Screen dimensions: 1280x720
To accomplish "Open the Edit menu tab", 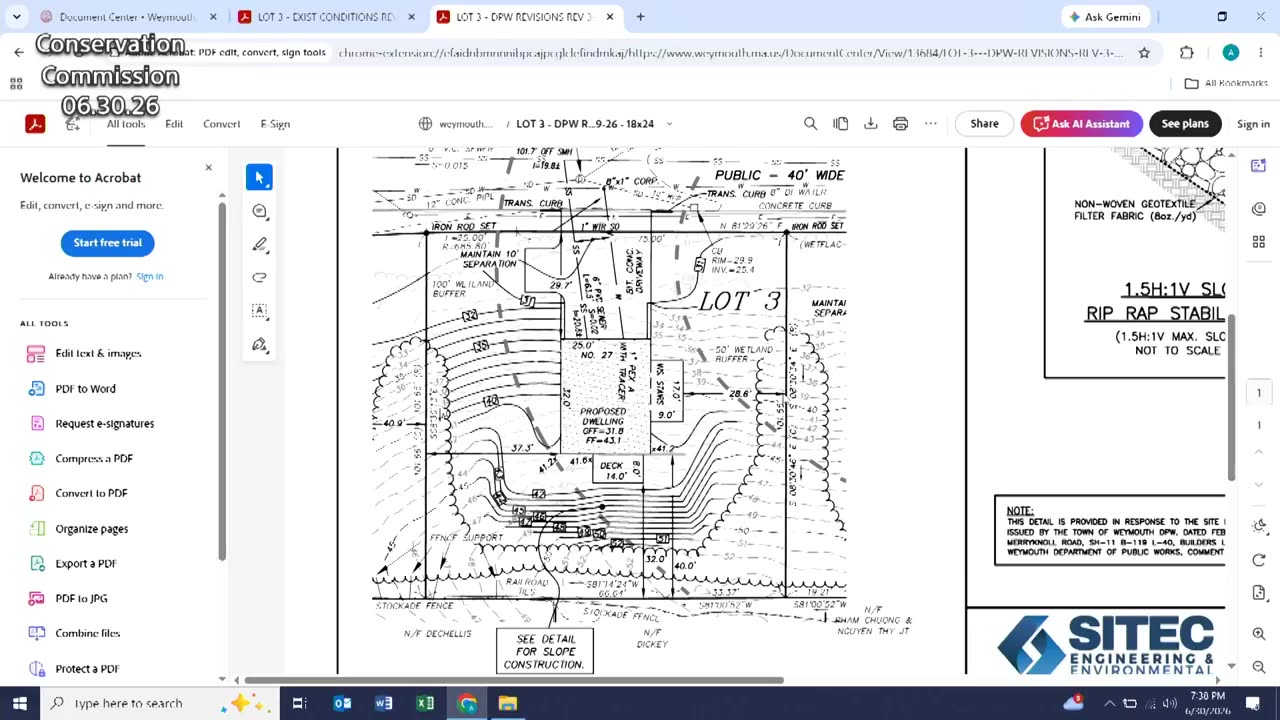I will click(174, 124).
